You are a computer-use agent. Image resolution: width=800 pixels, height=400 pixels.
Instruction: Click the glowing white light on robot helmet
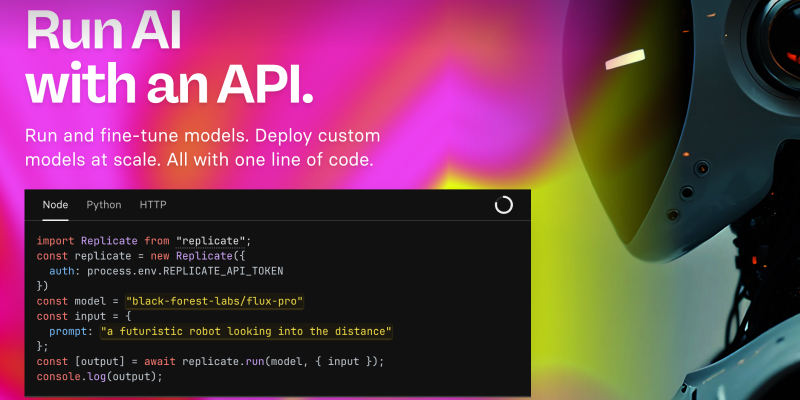(x=625, y=60)
